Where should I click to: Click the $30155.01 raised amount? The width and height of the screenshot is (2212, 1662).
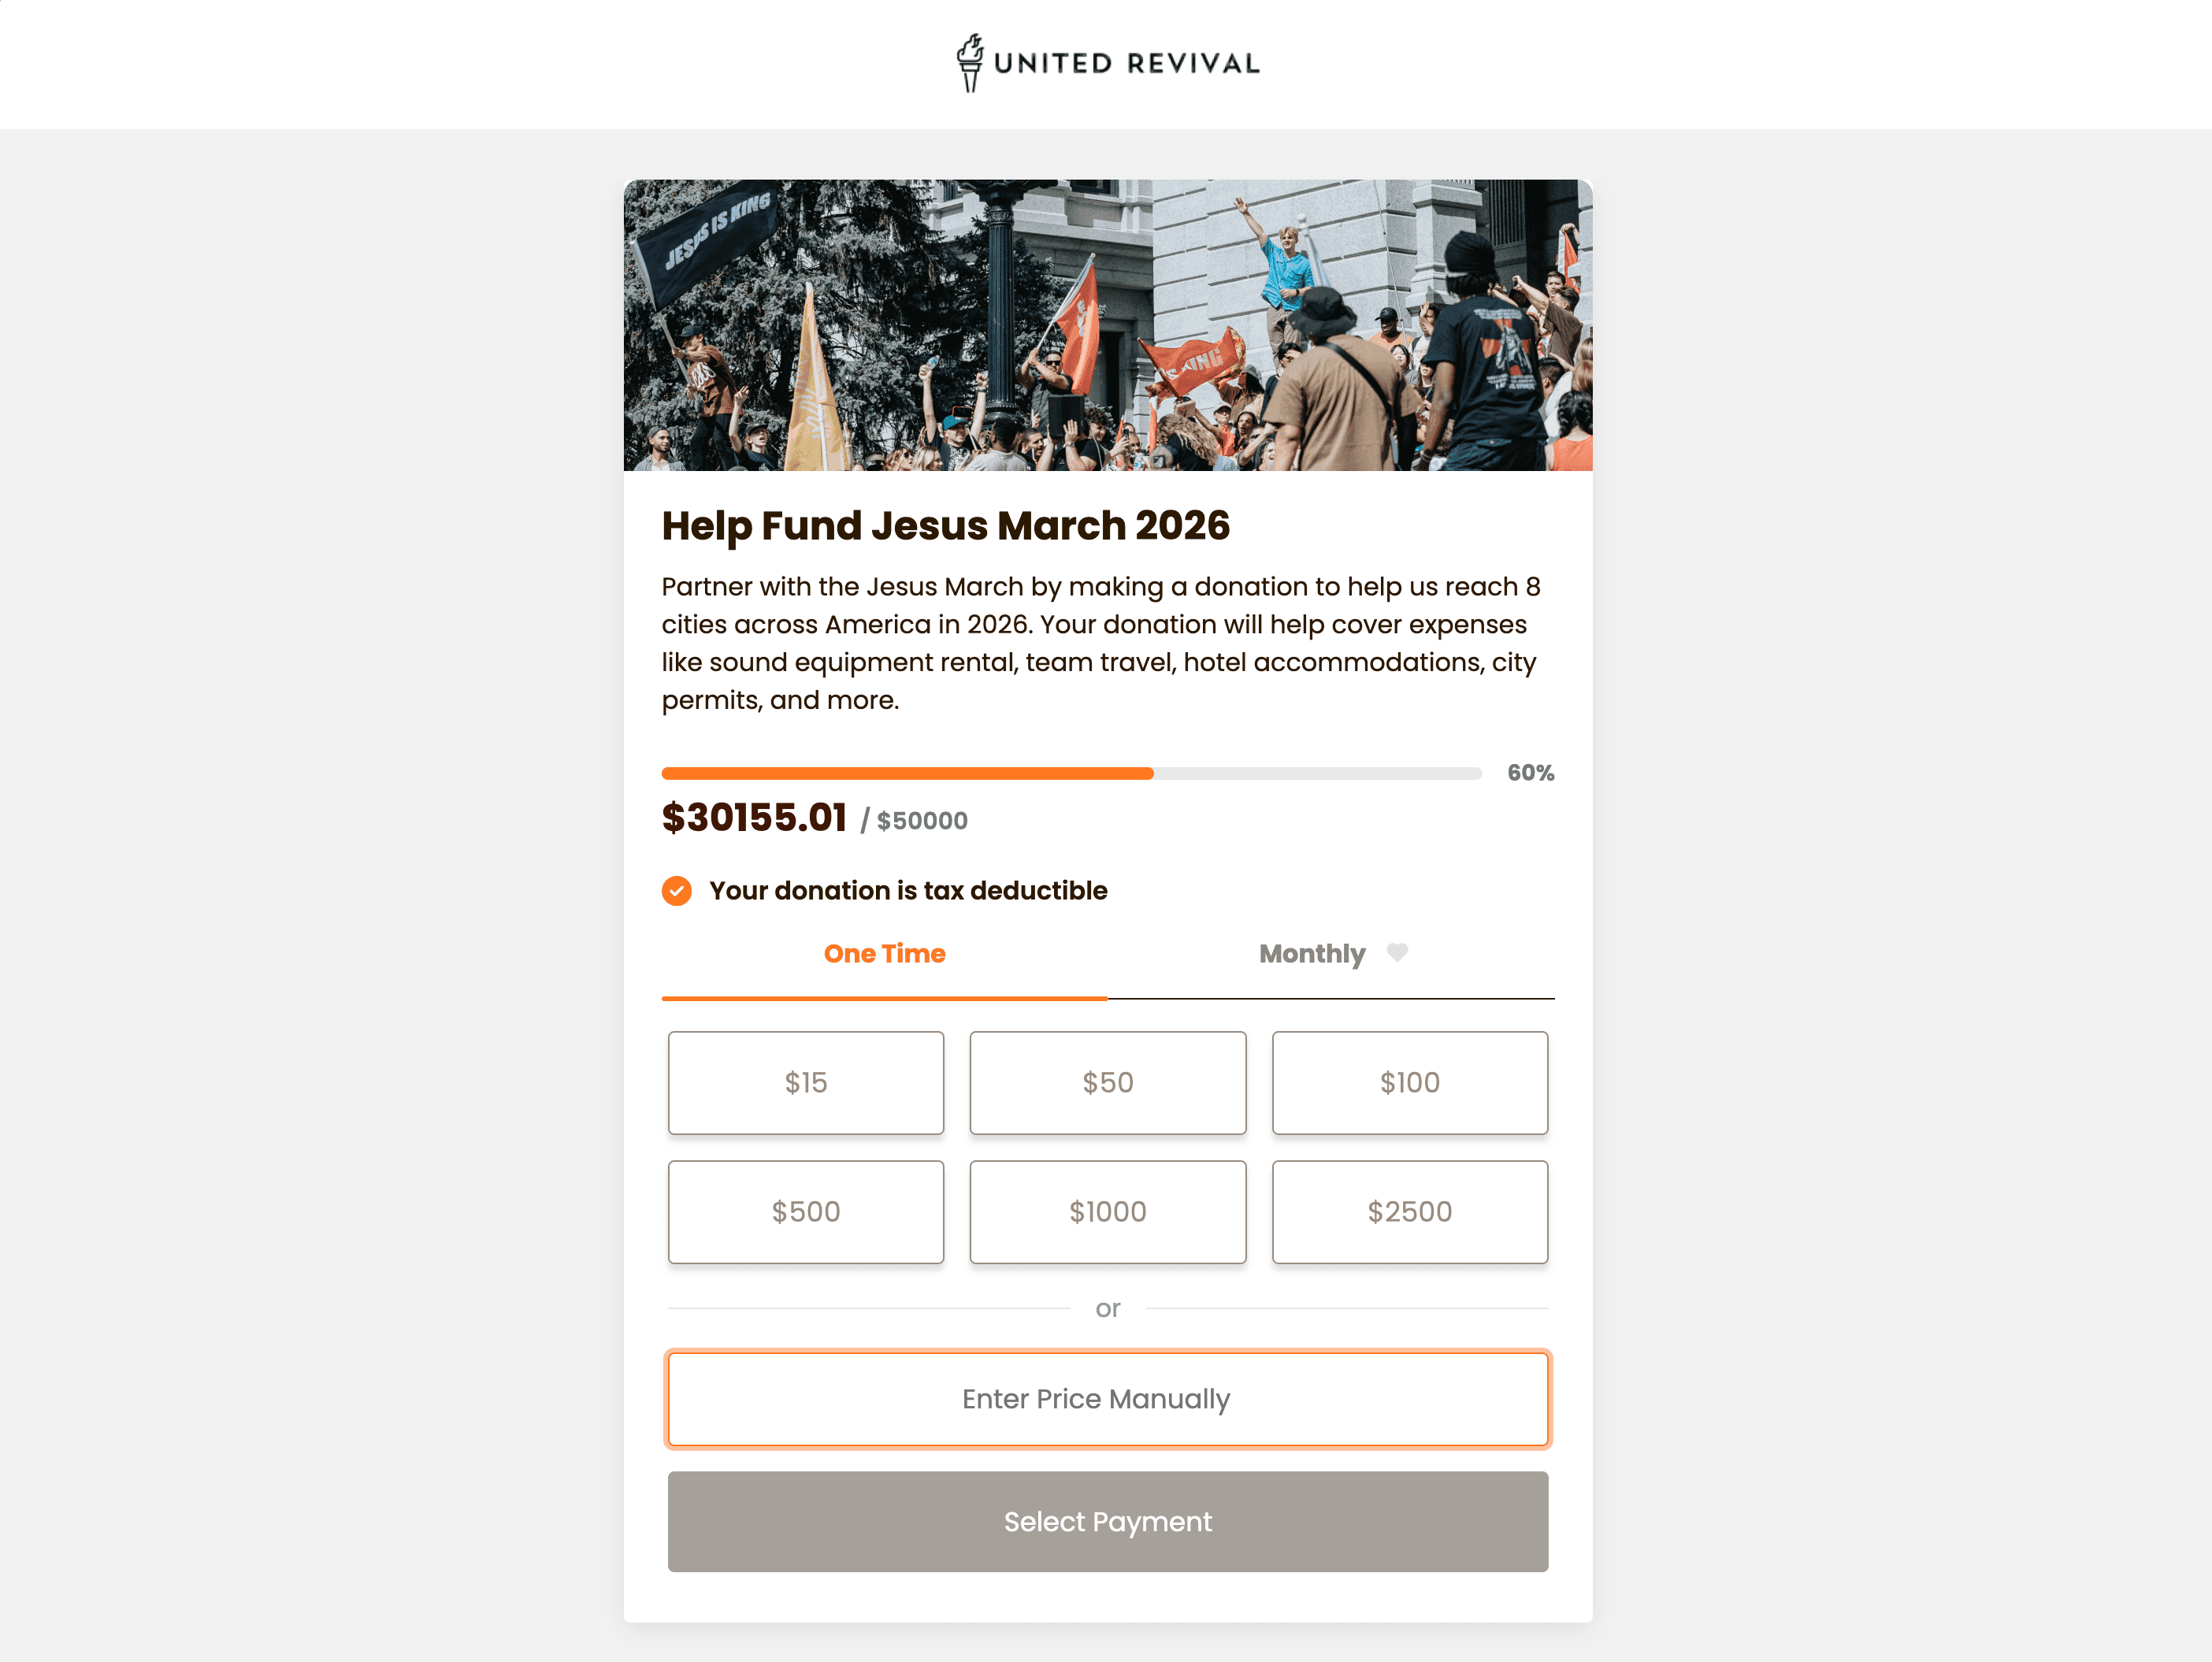tap(755, 818)
